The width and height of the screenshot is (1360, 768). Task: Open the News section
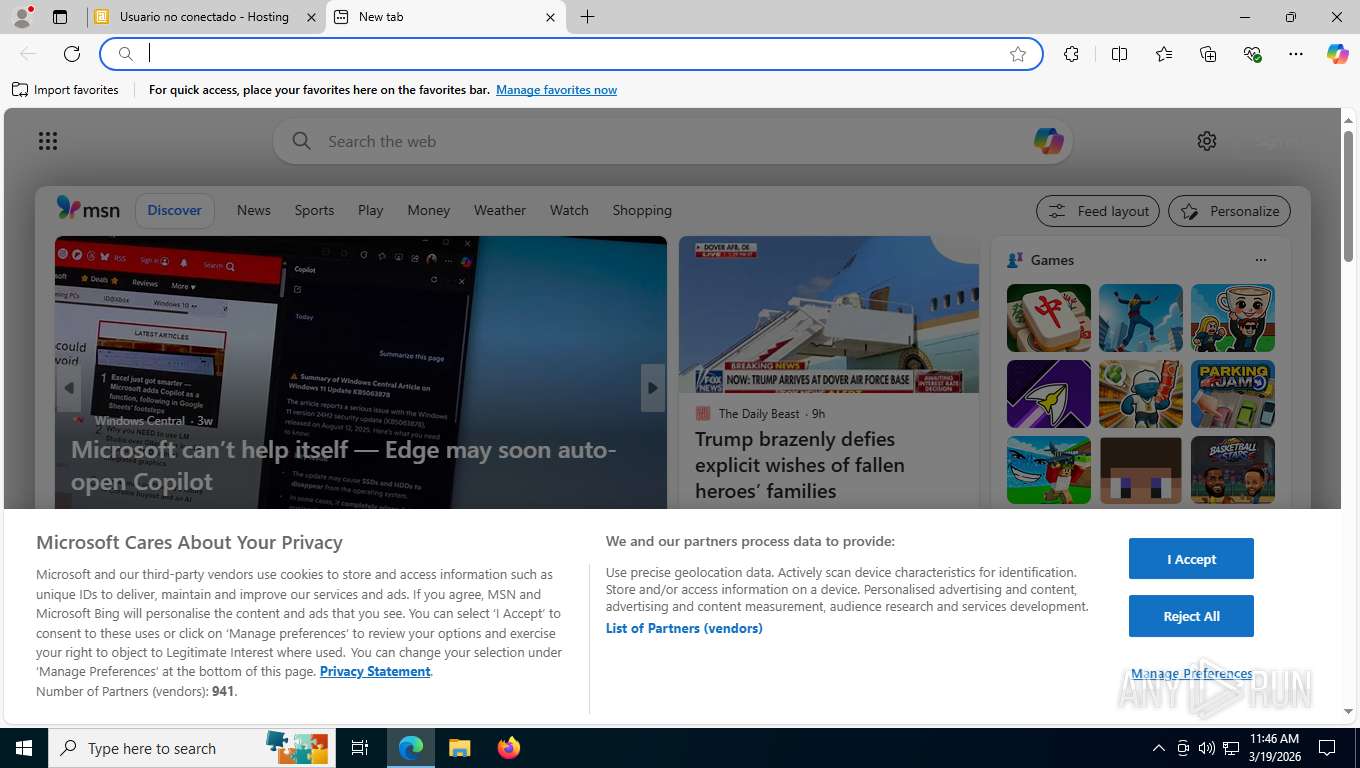point(254,210)
